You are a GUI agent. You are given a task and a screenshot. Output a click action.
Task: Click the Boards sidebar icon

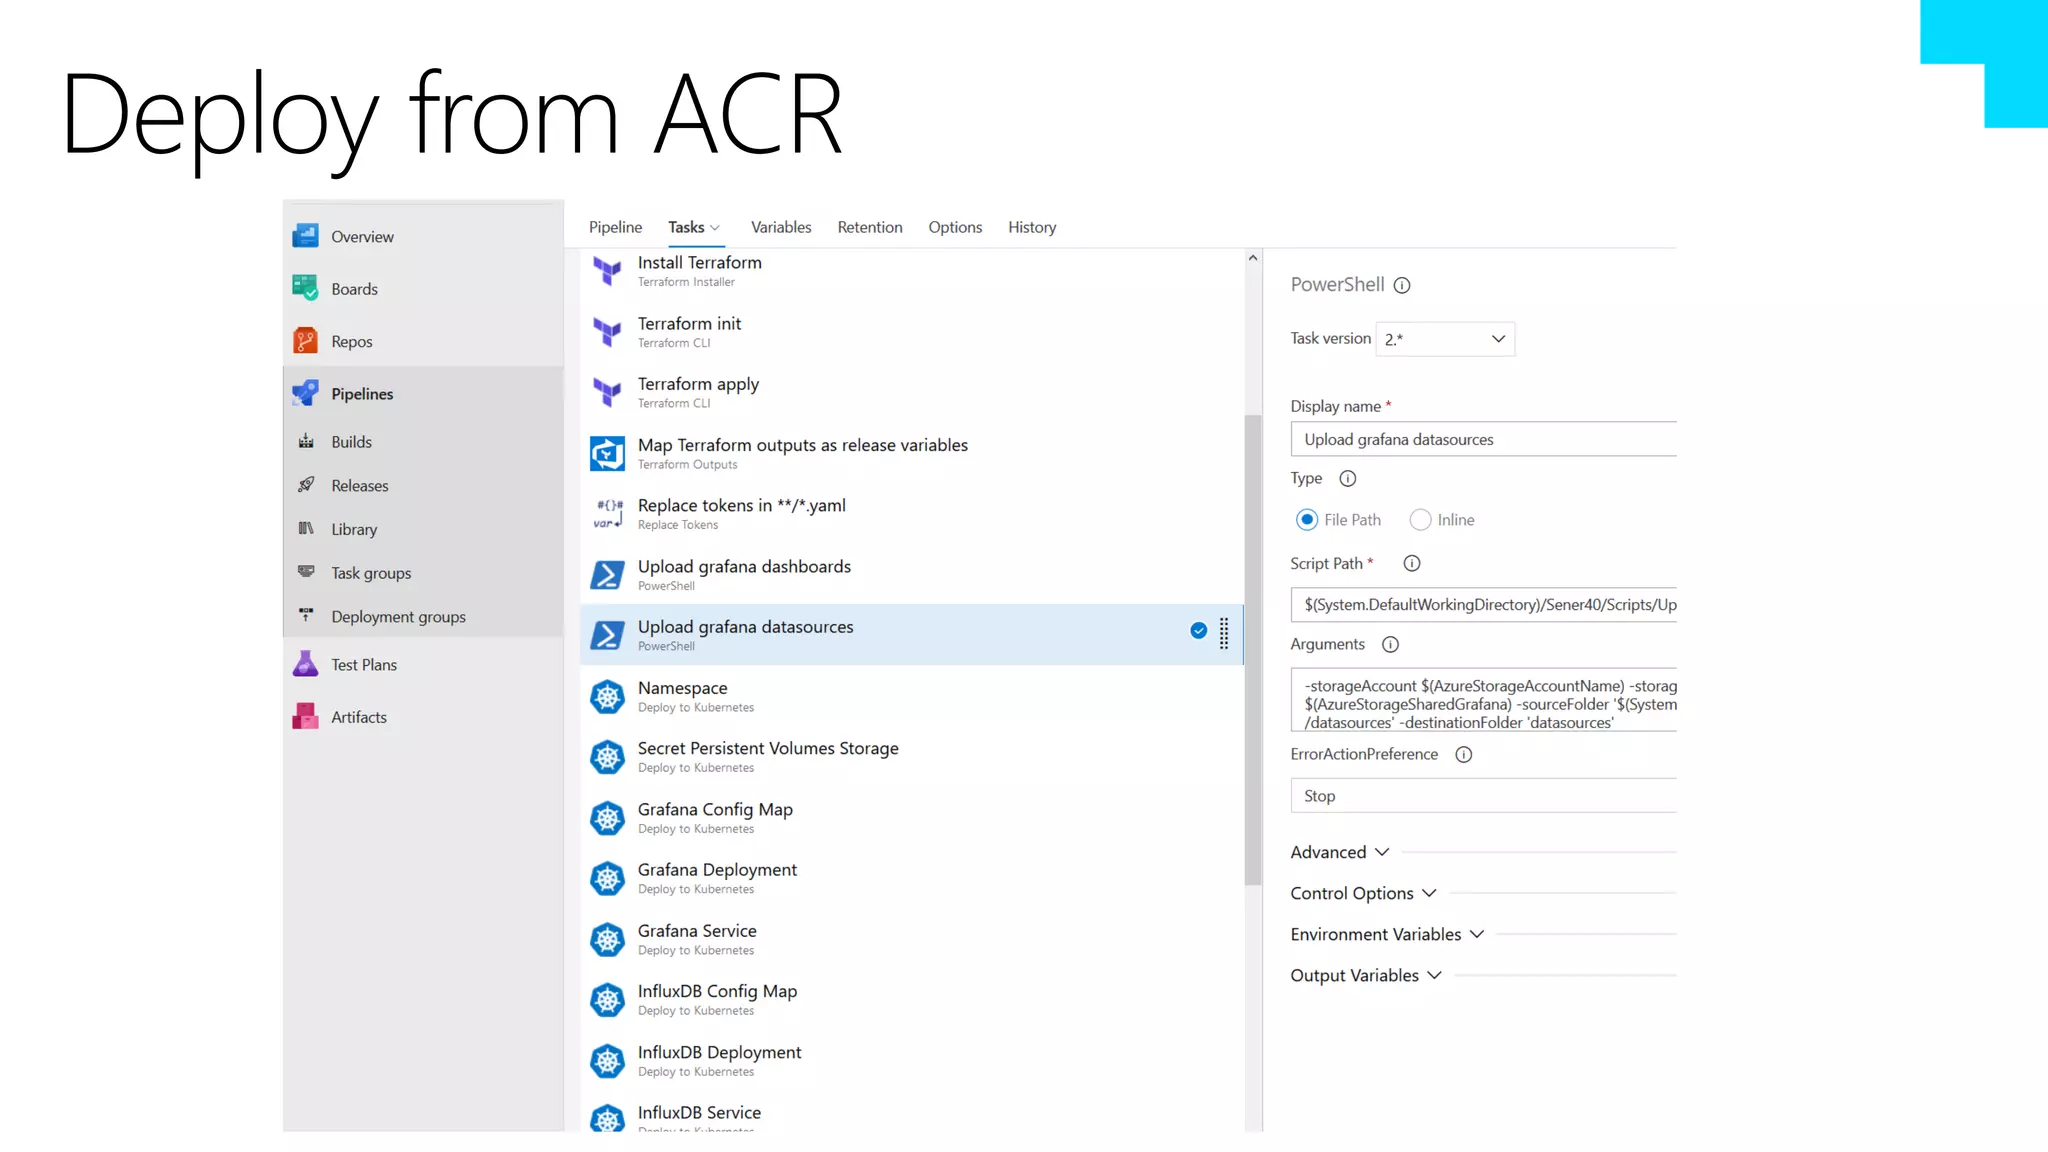click(x=305, y=288)
